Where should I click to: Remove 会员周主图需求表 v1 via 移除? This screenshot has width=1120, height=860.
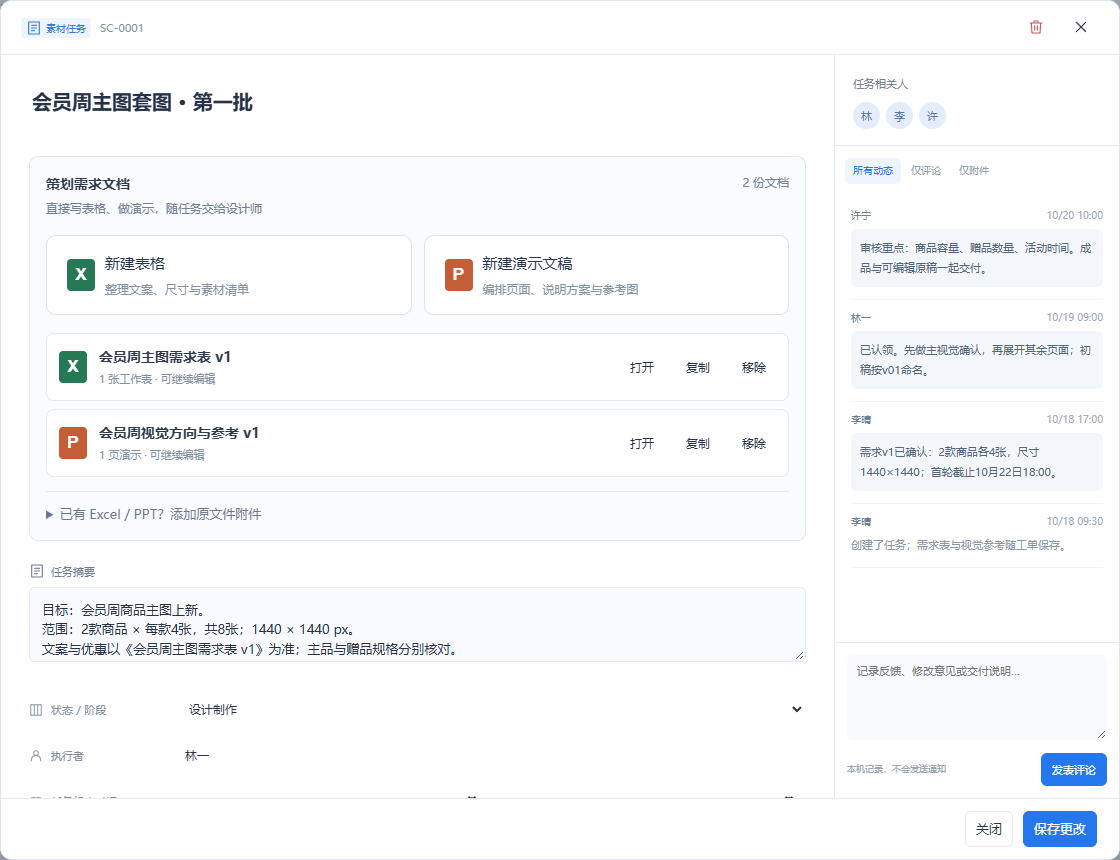pyautogui.click(x=754, y=367)
